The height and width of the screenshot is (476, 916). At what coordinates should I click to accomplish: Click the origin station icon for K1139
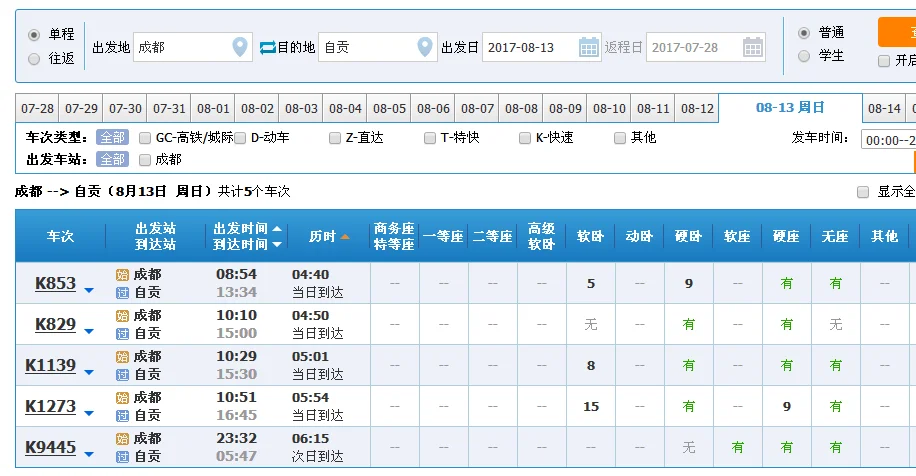pos(122,357)
